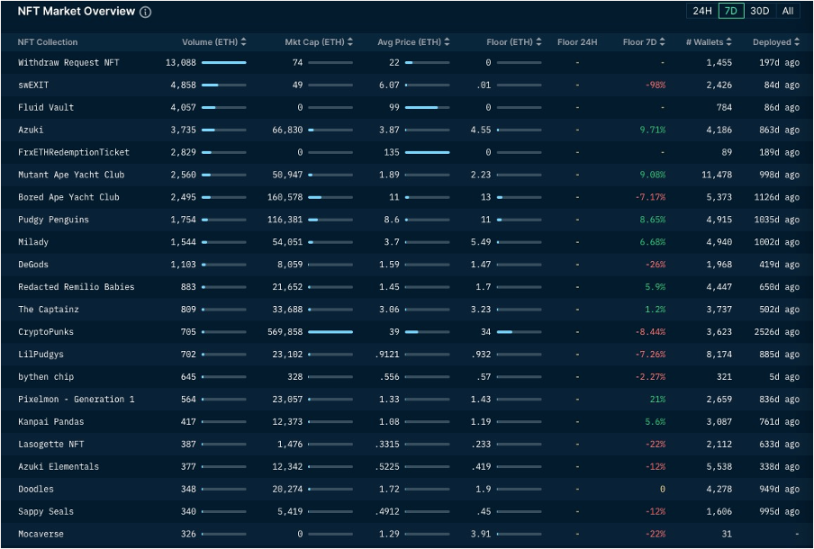The width and height of the screenshot is (814, 549).
Task: Select the Milady collection name
Action: (x=33, y=242)
